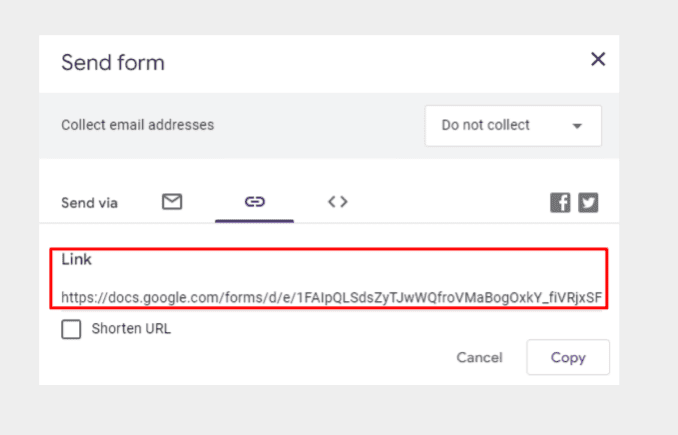Click the Link field label
Image resolution: width=678 pixels, height=435 pixels.
coord(77,259)
